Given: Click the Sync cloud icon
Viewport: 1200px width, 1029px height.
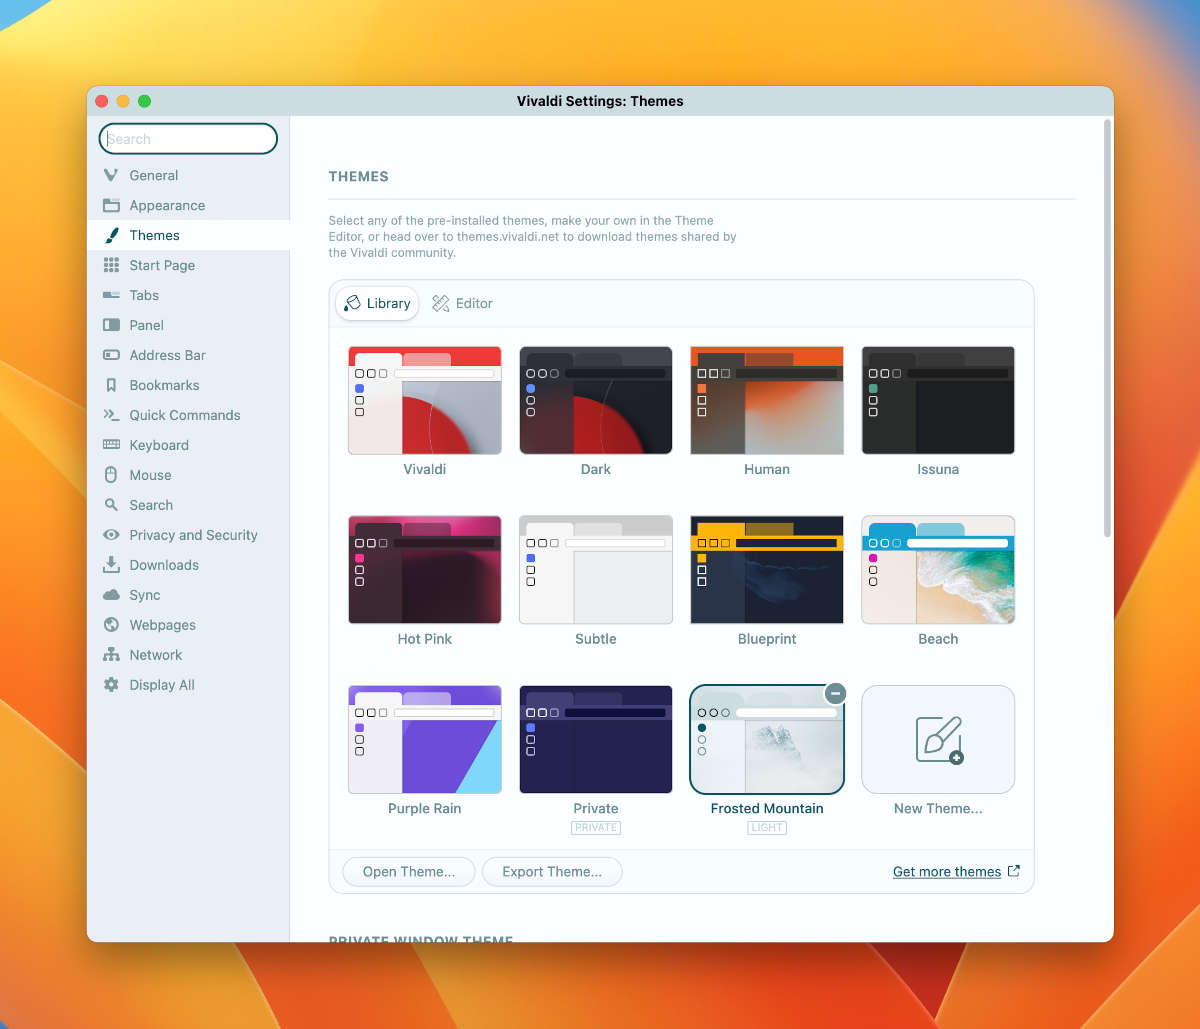Looking at the screenshot, I should pyautogui.click(x=111, y=595).
